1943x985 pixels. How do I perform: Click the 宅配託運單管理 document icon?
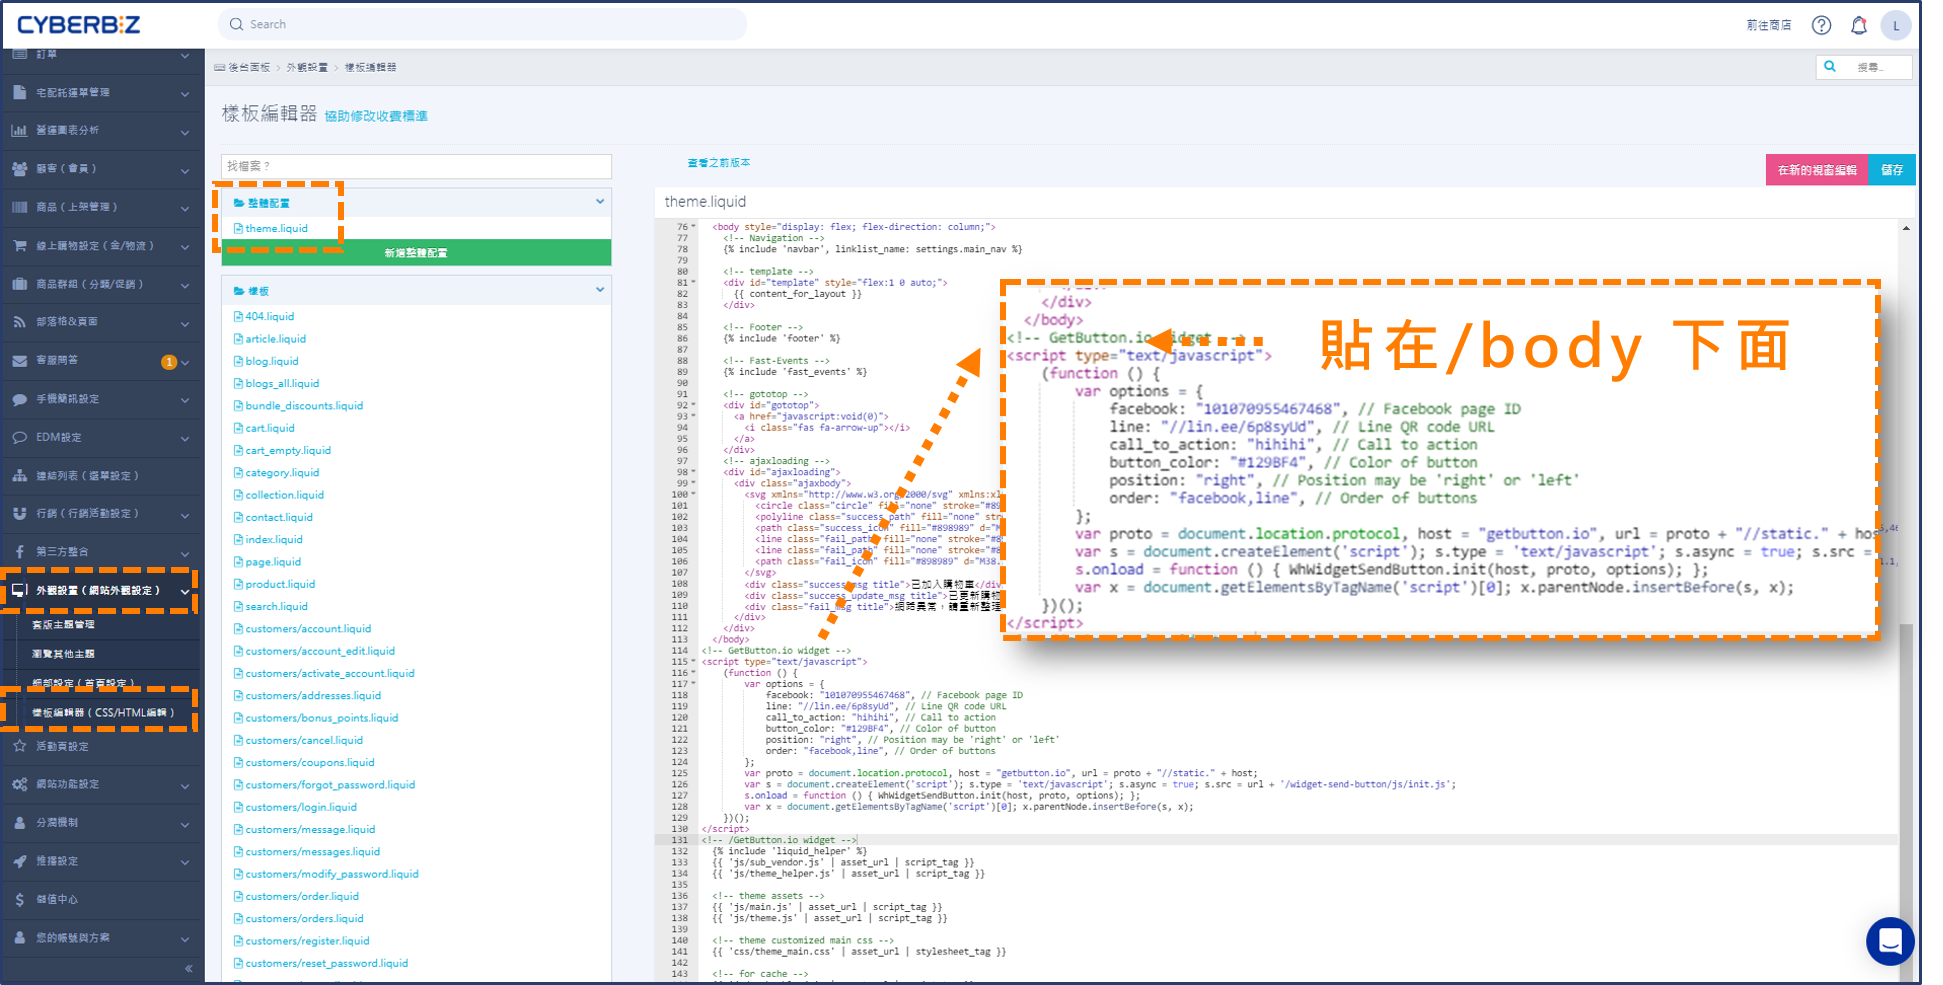pos(20,92)
